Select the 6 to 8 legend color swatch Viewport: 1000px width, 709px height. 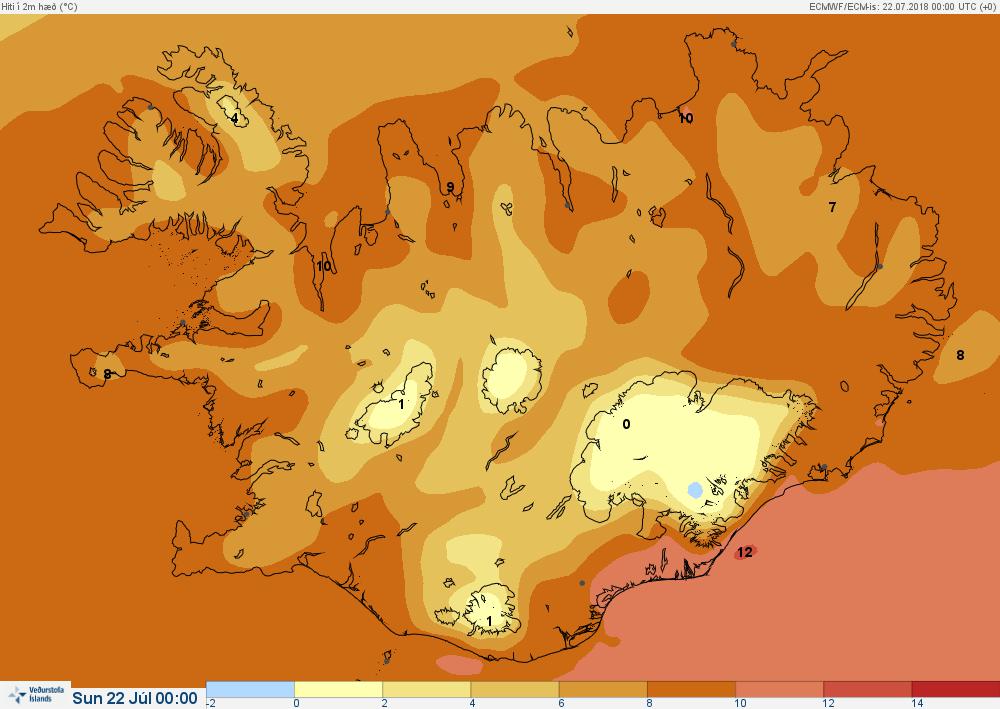point(603,689)
